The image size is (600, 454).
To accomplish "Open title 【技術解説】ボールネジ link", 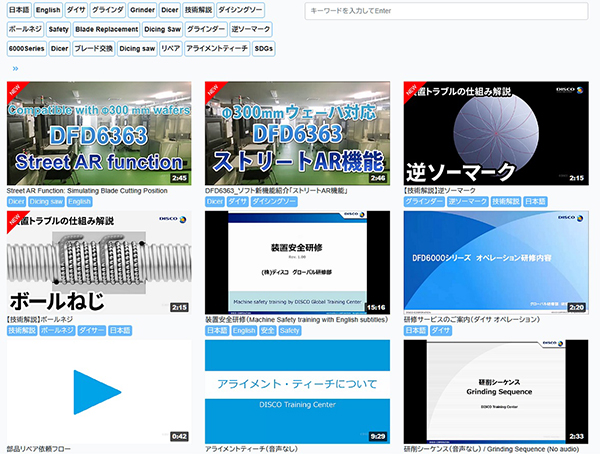I will (40, 319).
